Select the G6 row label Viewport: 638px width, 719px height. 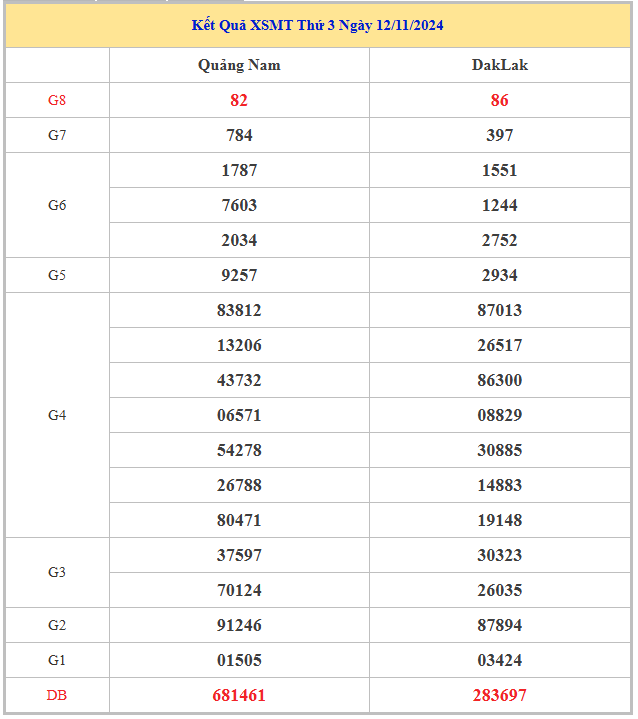click(57, 205)
